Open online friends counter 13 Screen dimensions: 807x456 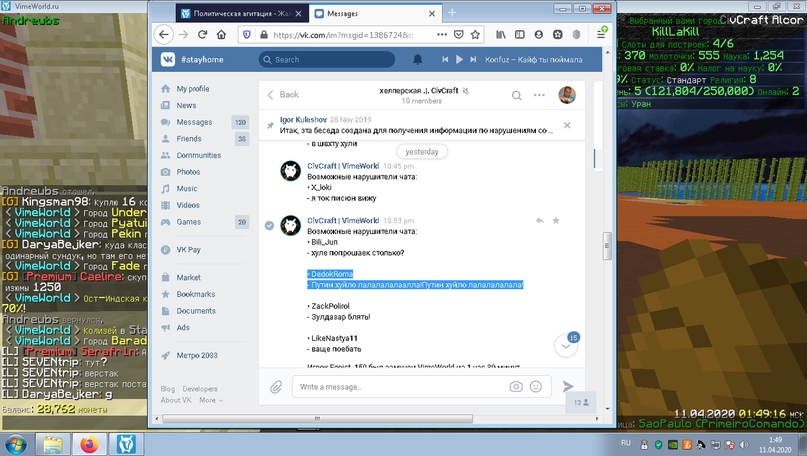pyautogui.click(x=581, y=402)
